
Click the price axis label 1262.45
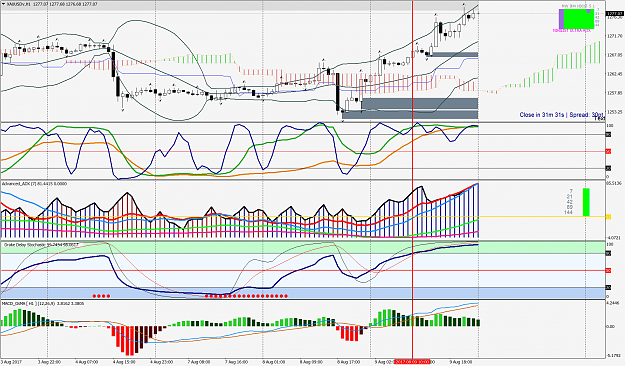click(x=614, y=74)
